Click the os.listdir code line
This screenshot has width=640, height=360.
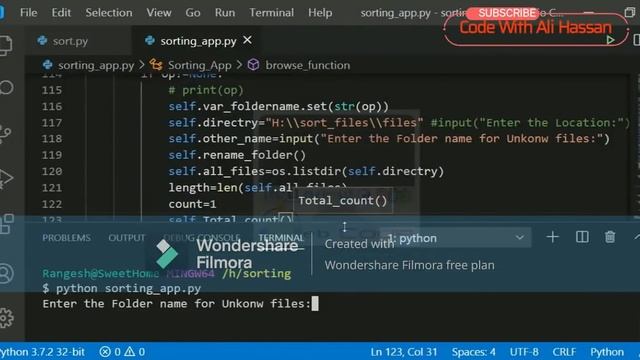[x=306, y=171]
